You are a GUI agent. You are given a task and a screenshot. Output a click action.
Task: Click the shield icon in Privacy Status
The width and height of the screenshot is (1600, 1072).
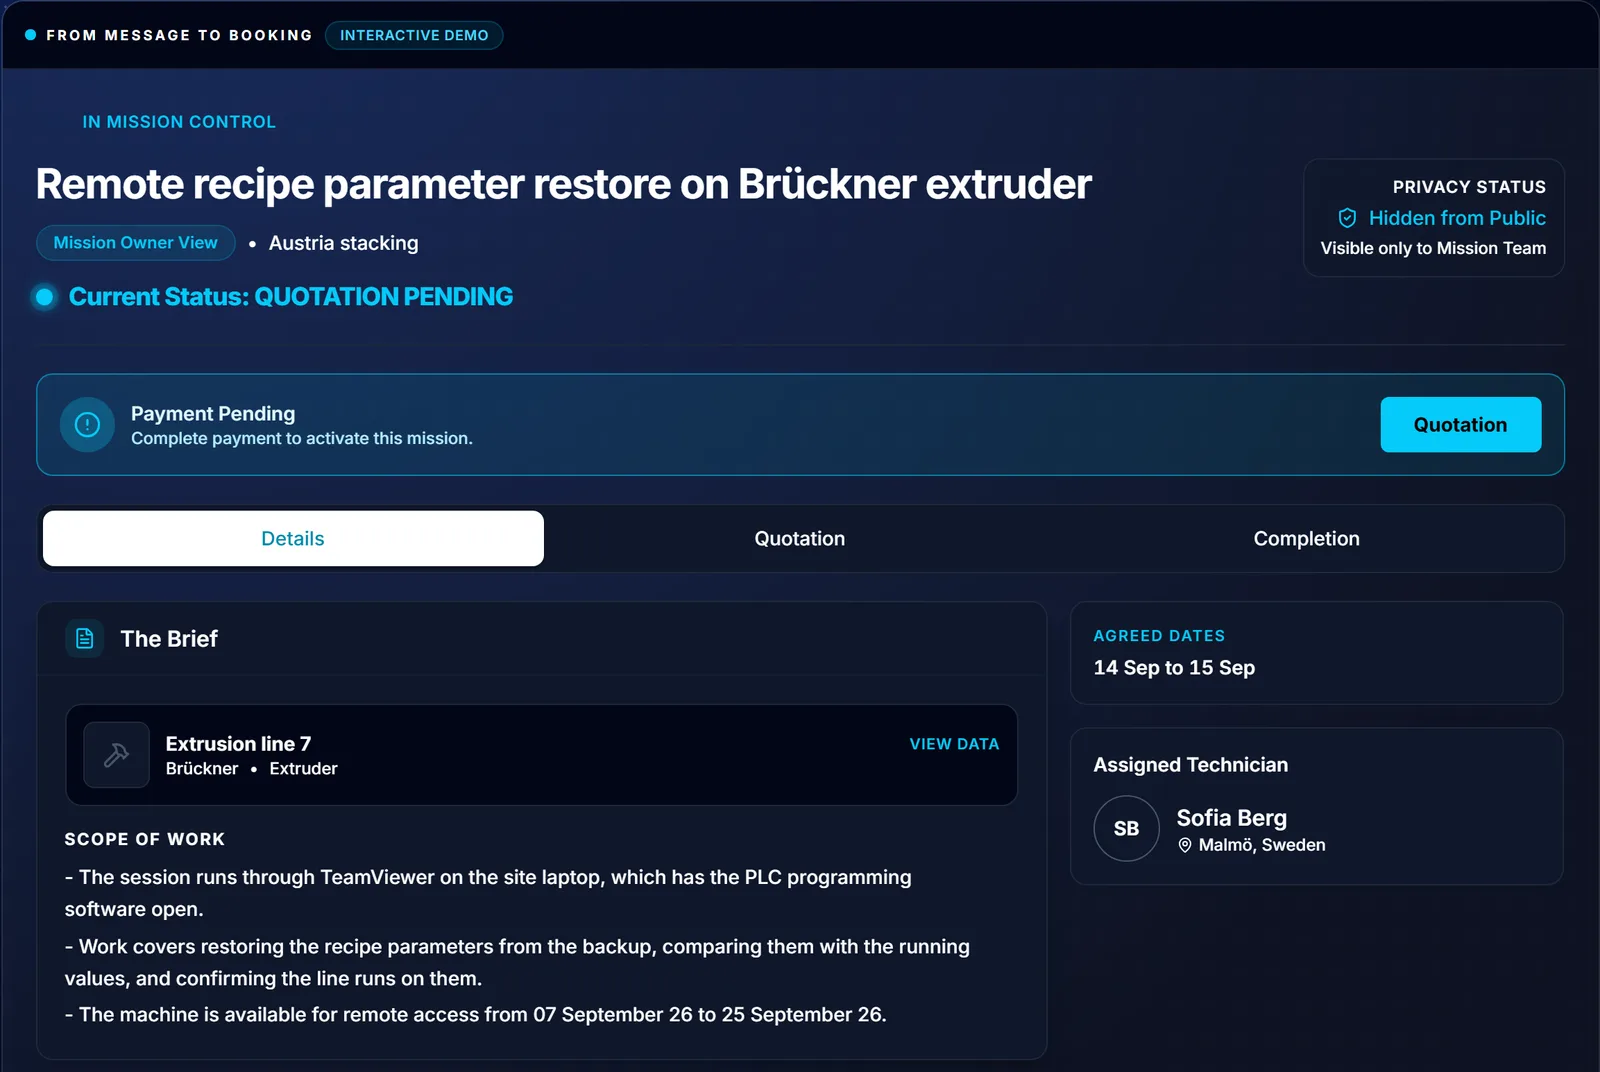pos(1347,218)
